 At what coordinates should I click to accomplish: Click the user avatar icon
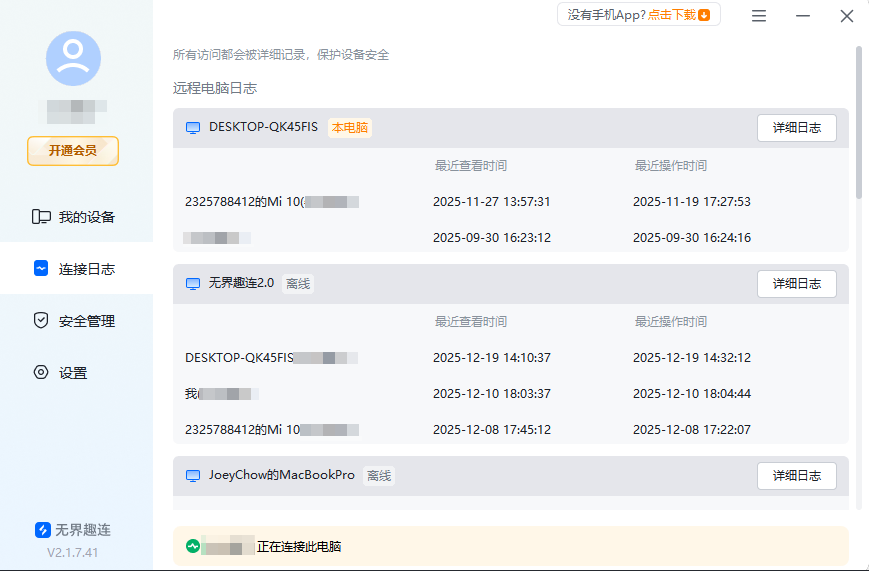[73, 58]
